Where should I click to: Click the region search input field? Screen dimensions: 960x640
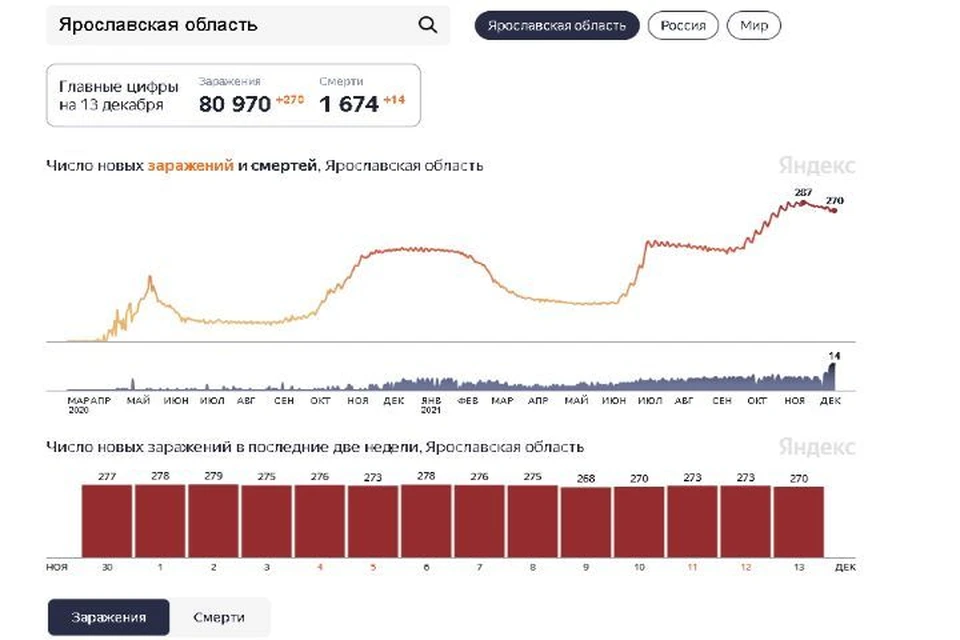247,25
